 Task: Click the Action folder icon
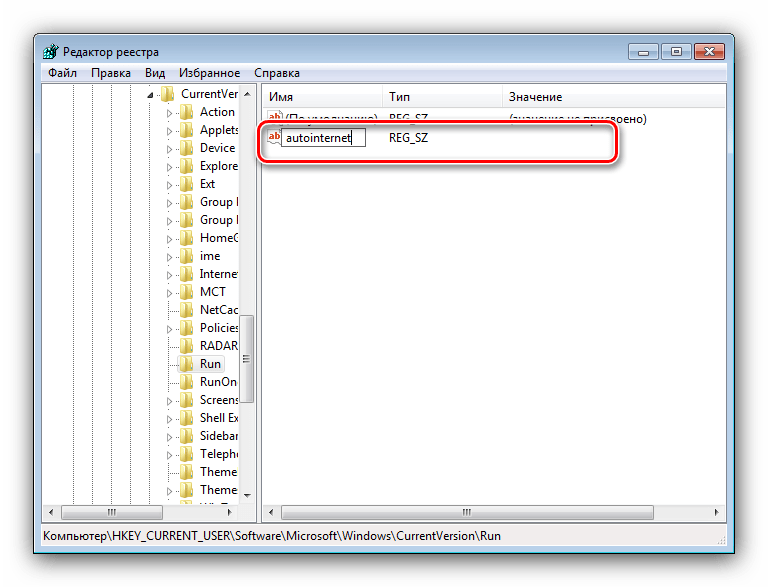[186, 112]
